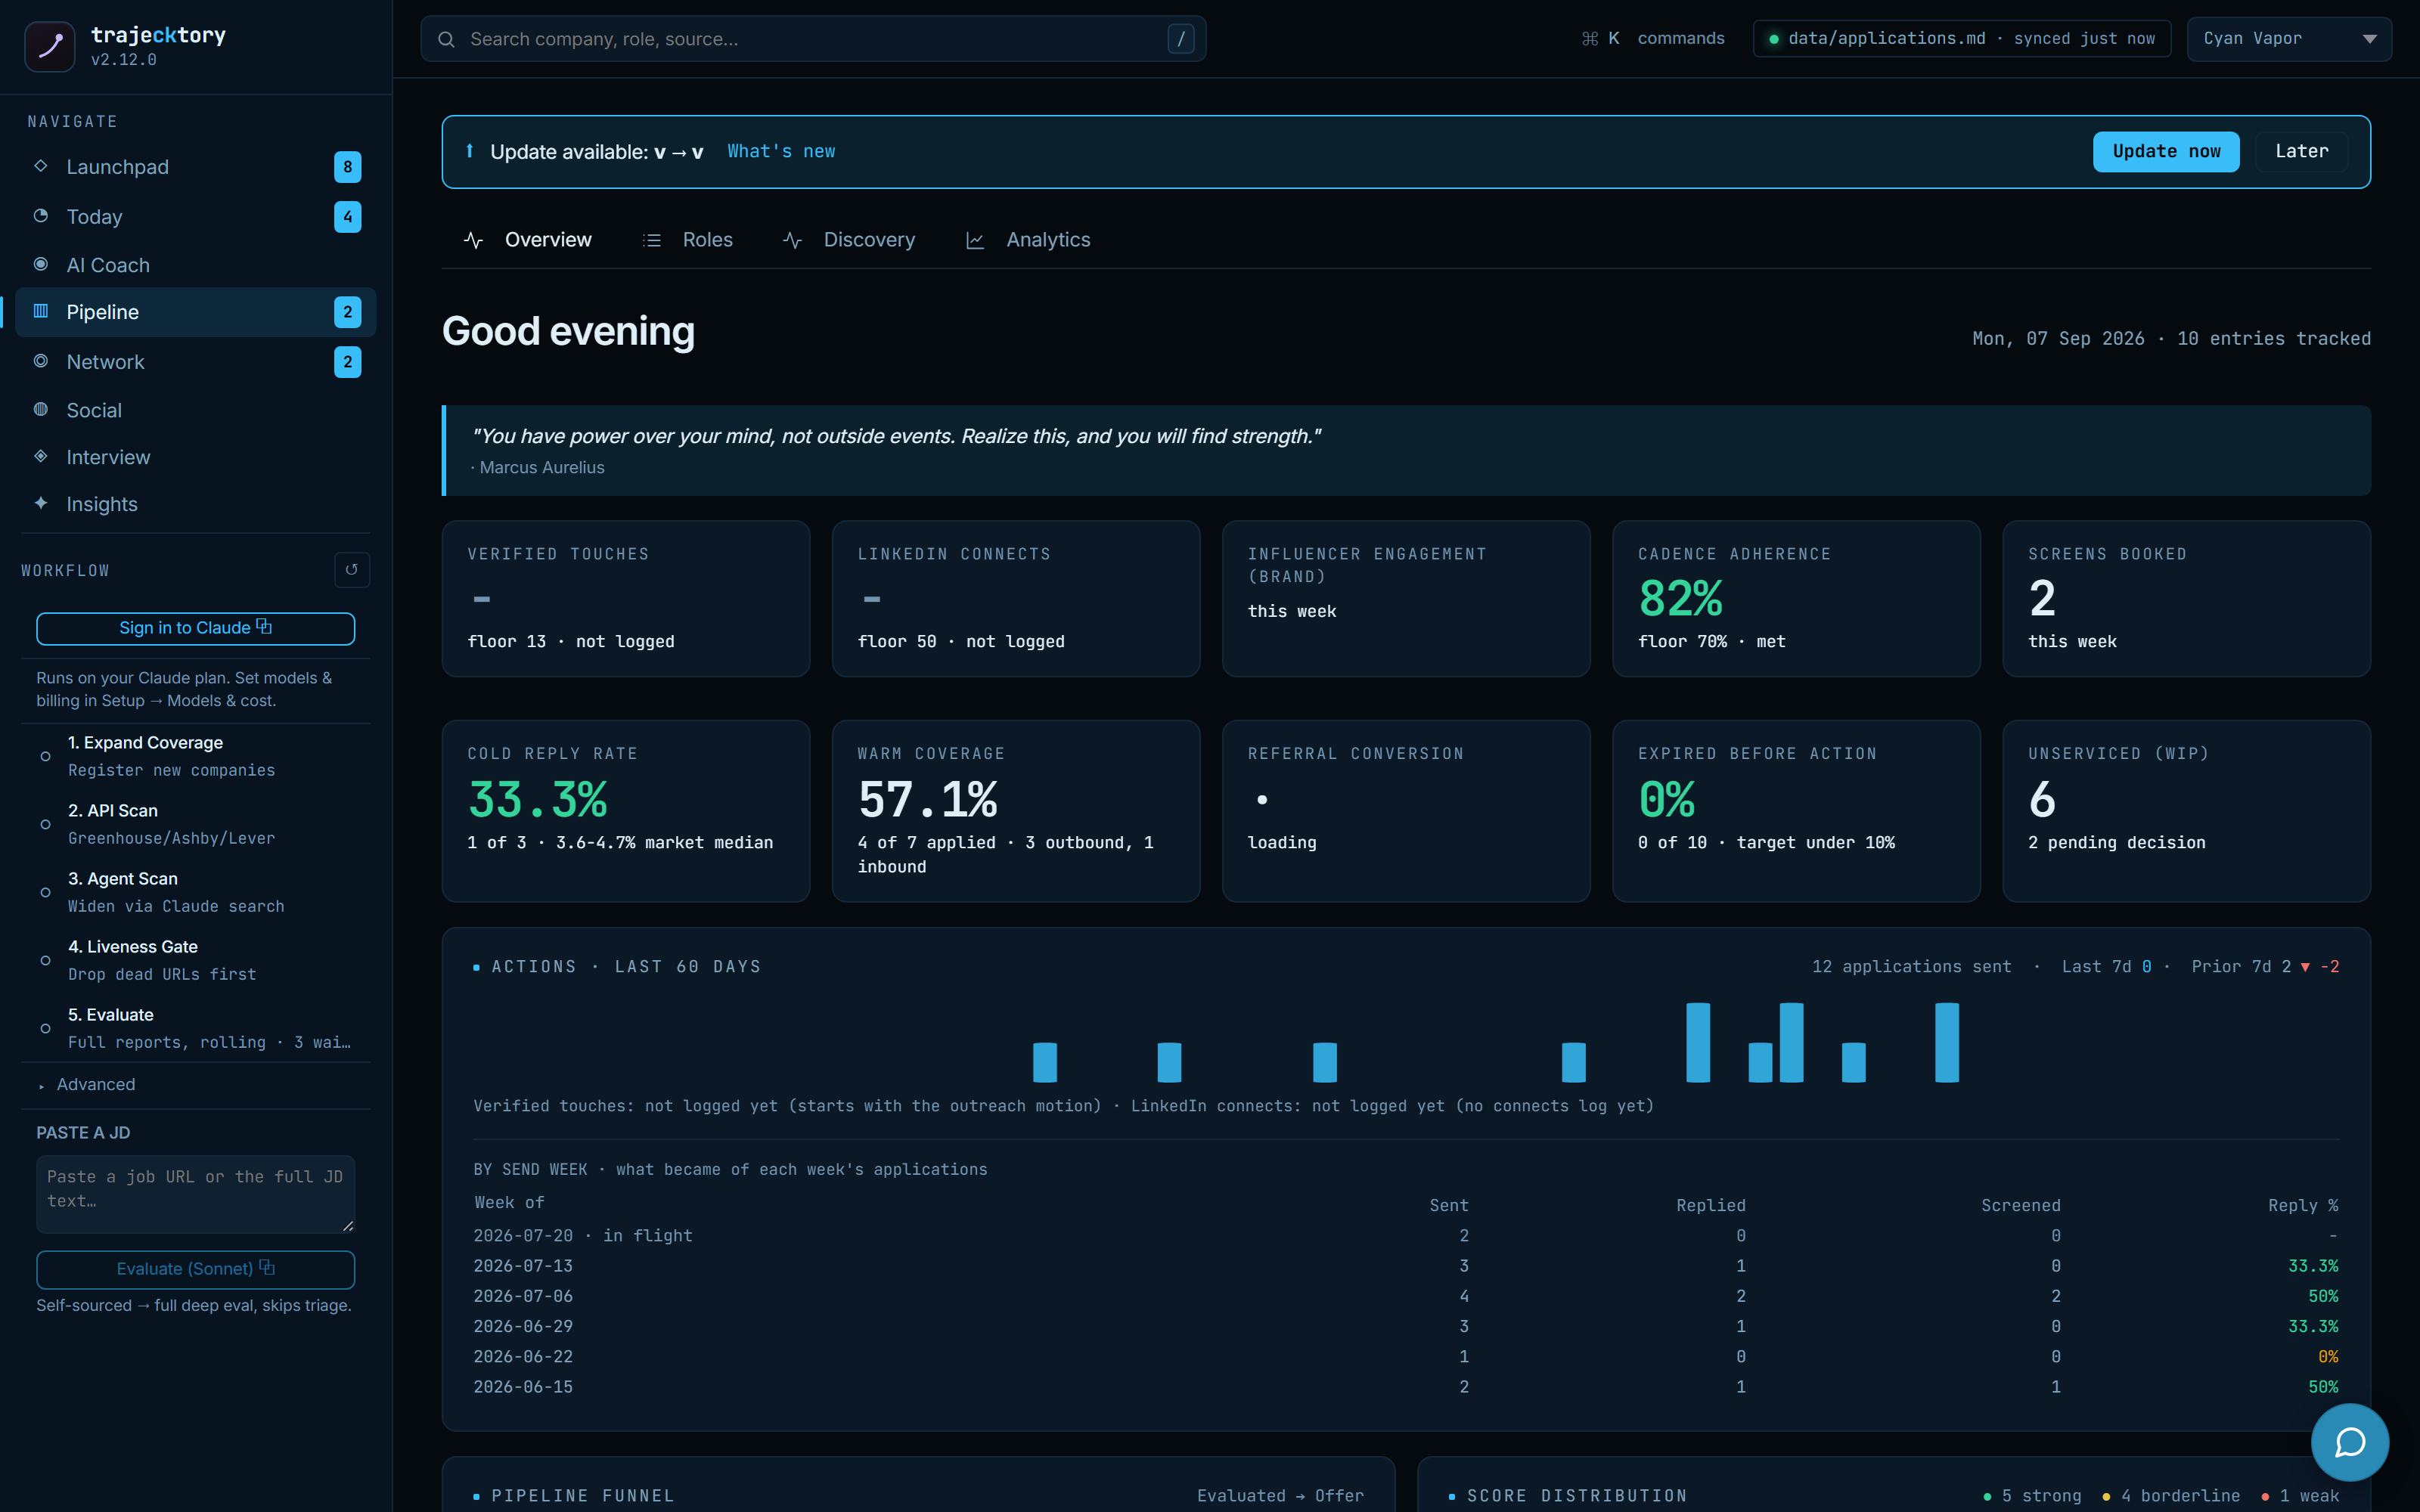Click the Analytics chart icon
The width and height of the screenshot is (2420, 1512).
pos(975,240)
